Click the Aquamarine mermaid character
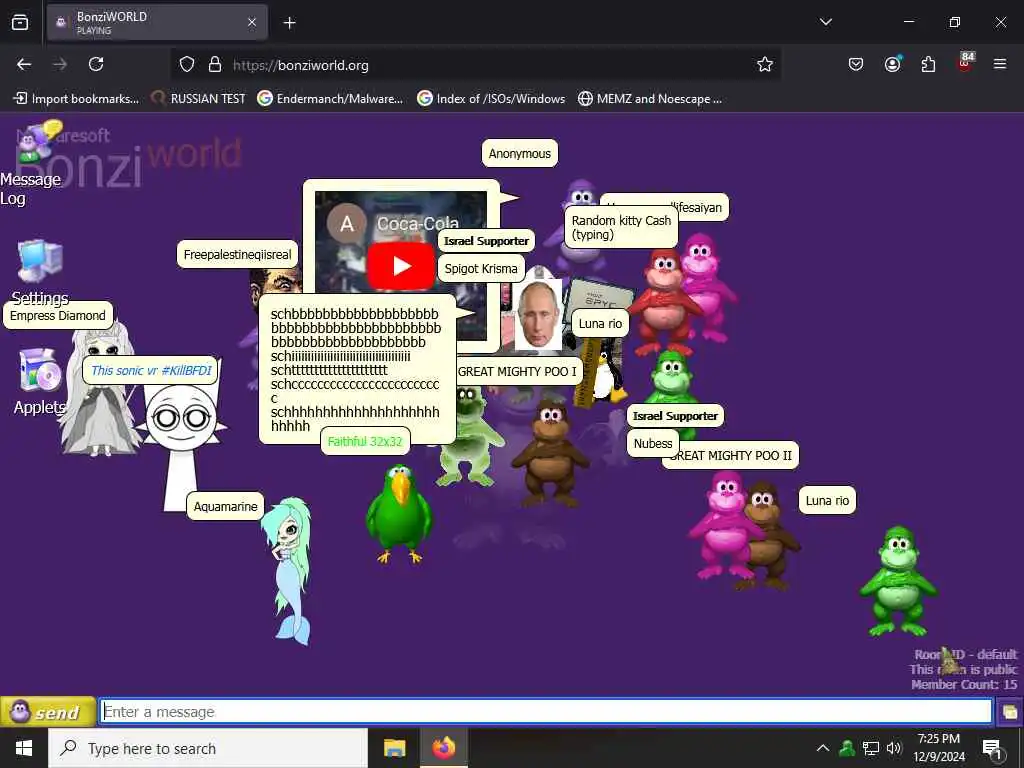 point(289,569)
